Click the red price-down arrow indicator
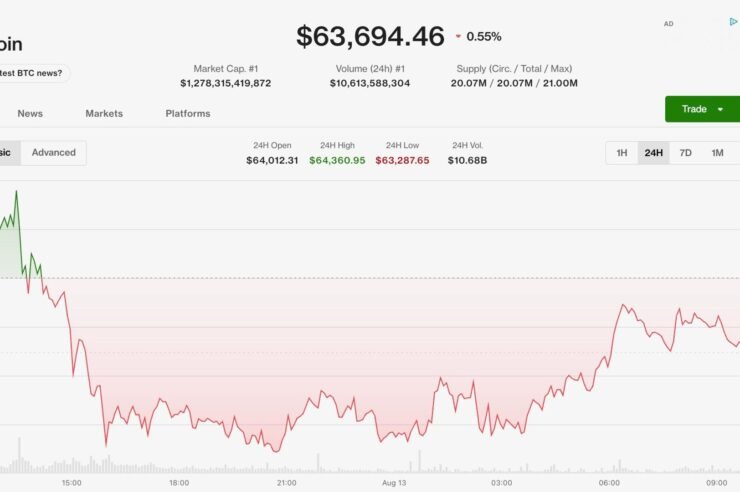Viewport: 740px width, 492px height. click(458, 36)
